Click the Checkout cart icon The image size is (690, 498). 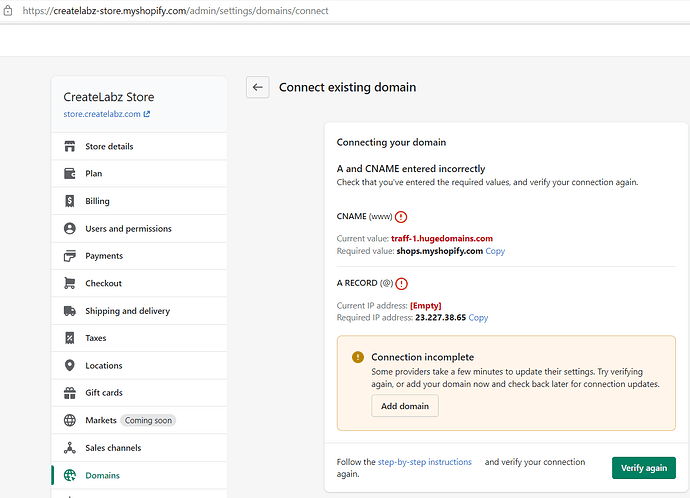[70, 283]
